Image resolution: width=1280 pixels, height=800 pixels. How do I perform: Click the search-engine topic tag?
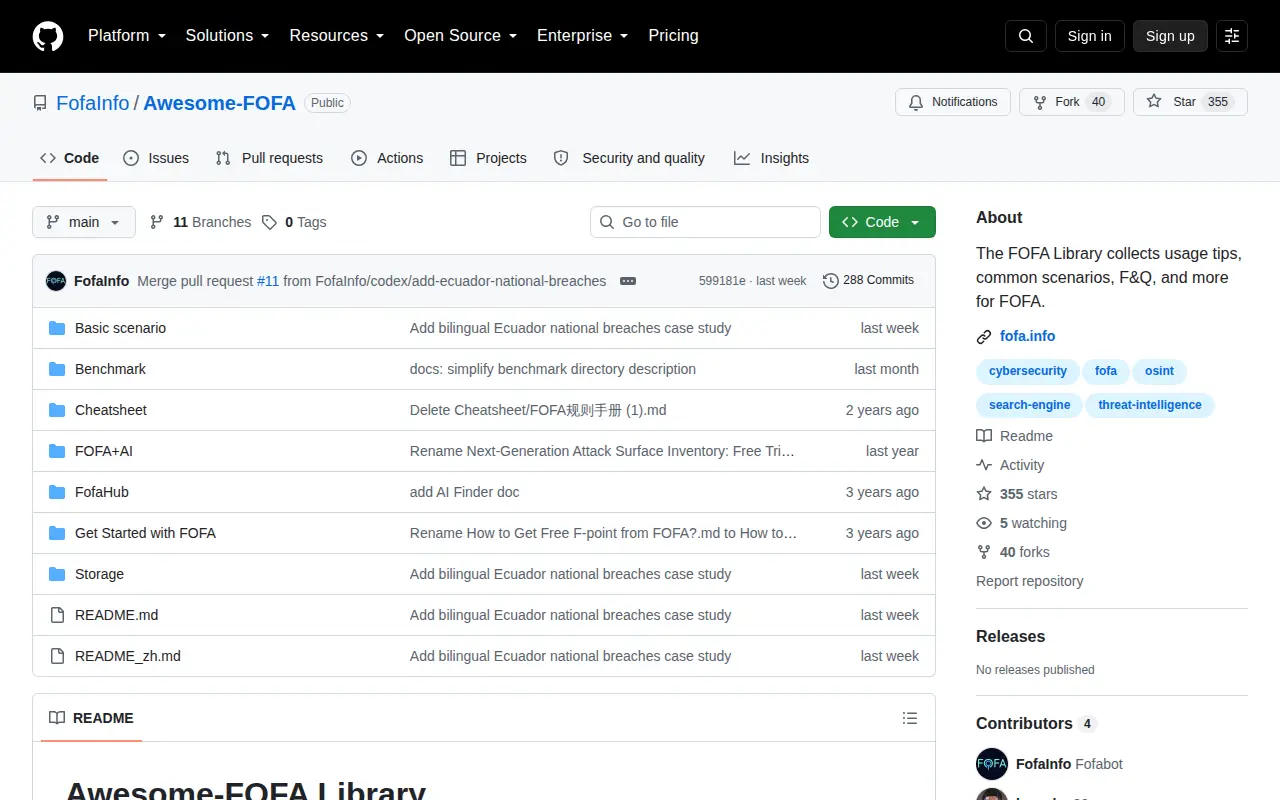(x=1030, y=405)
